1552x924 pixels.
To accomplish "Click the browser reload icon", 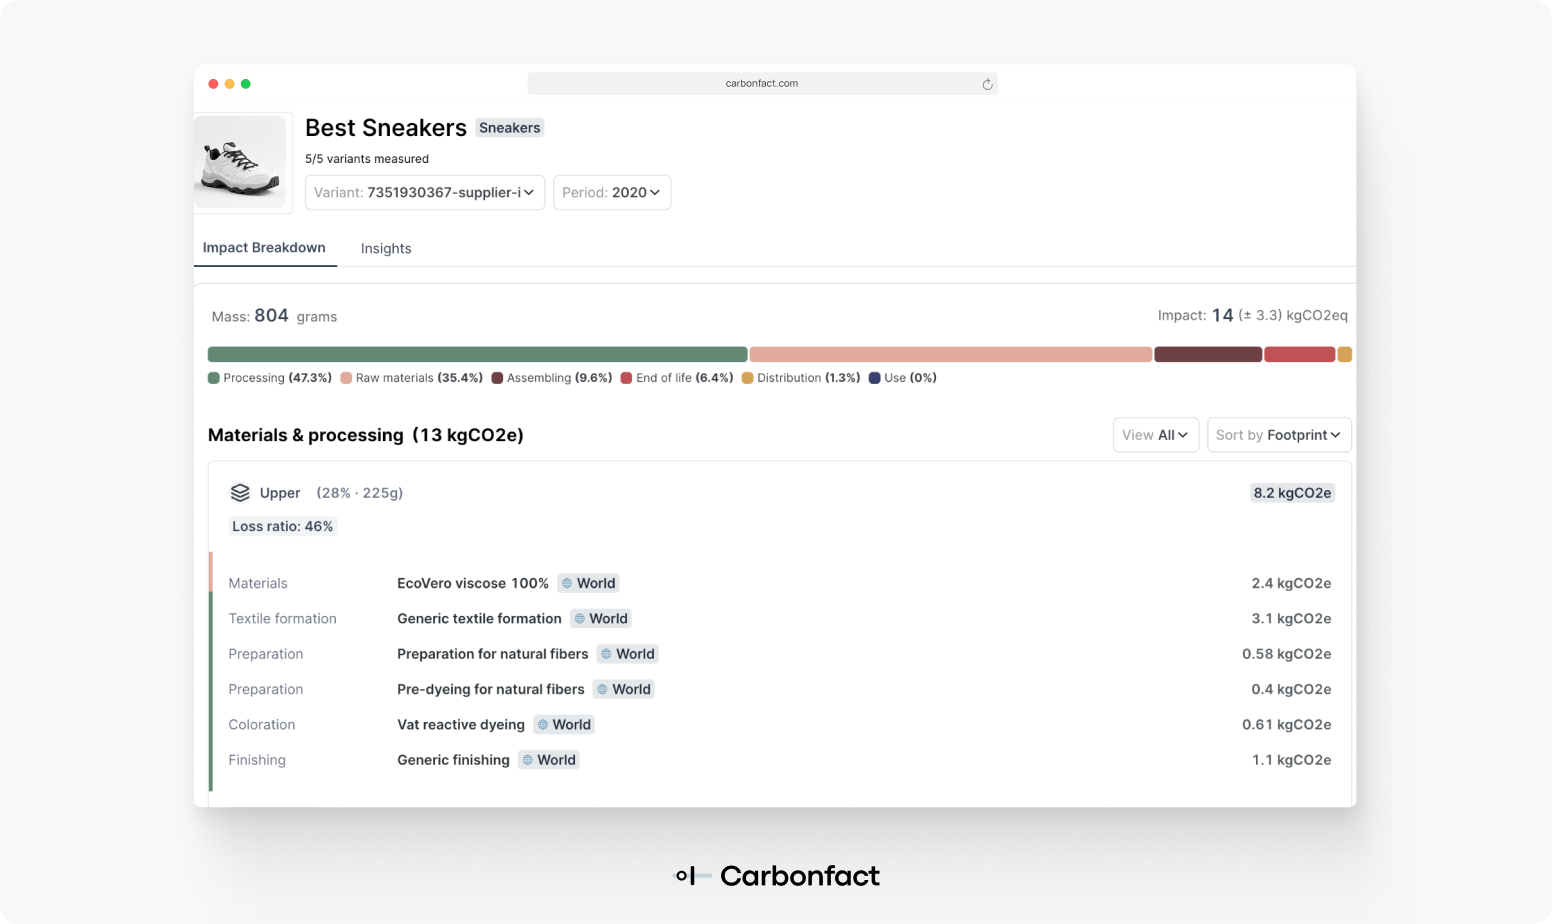I will click(987, 84).
